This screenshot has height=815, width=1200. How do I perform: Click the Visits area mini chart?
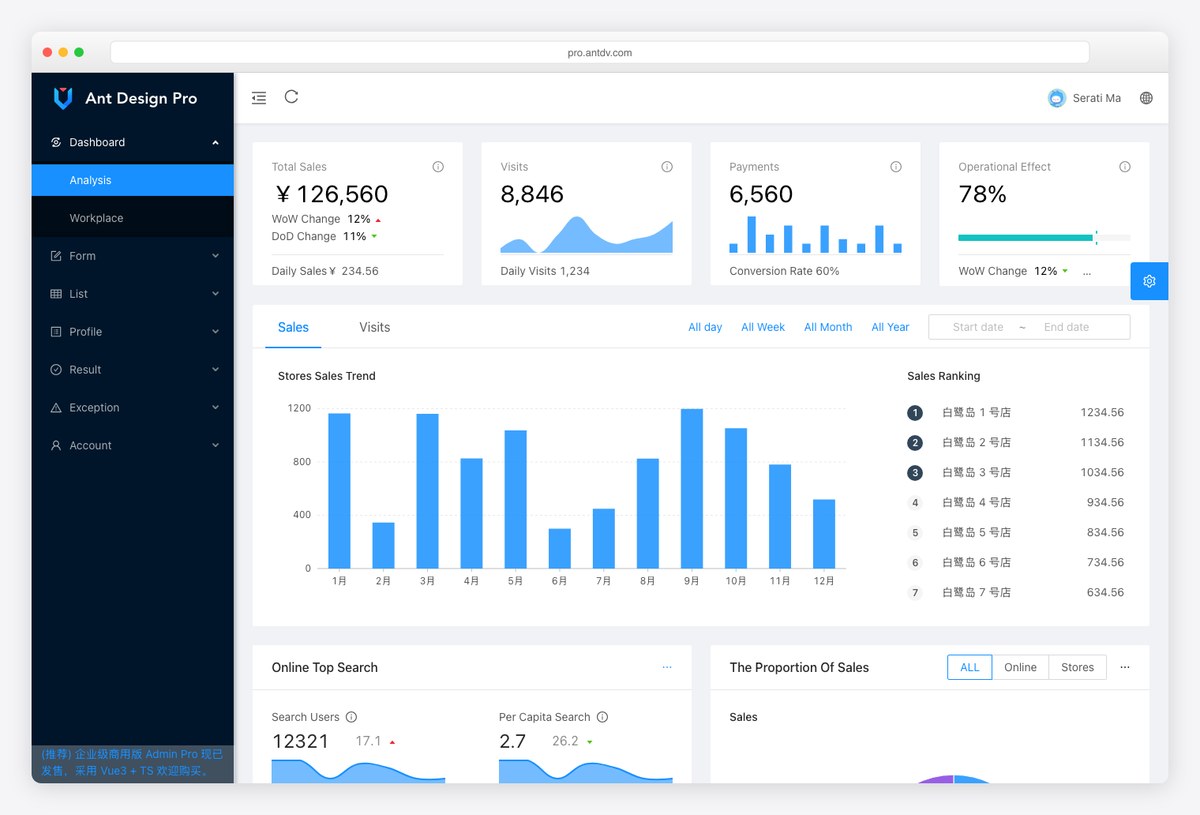[587, 234]
